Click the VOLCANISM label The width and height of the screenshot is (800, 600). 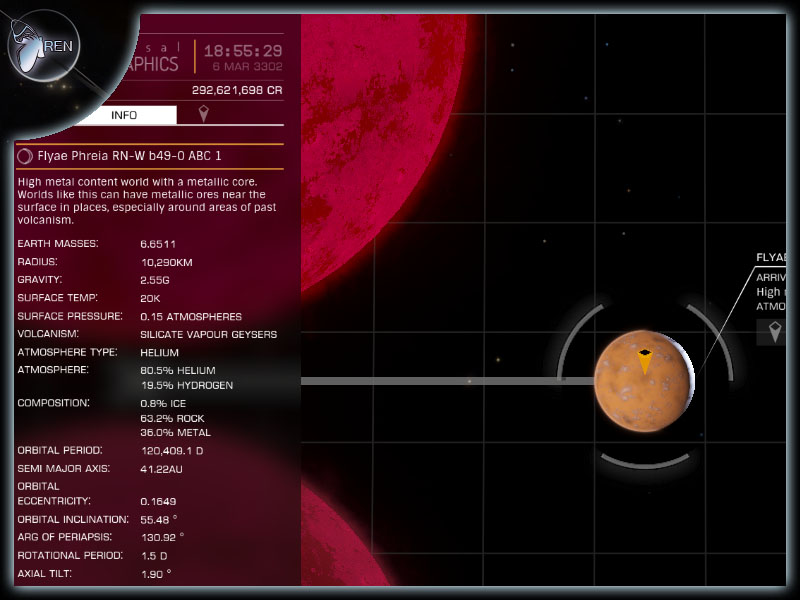(x=48, y=334)
